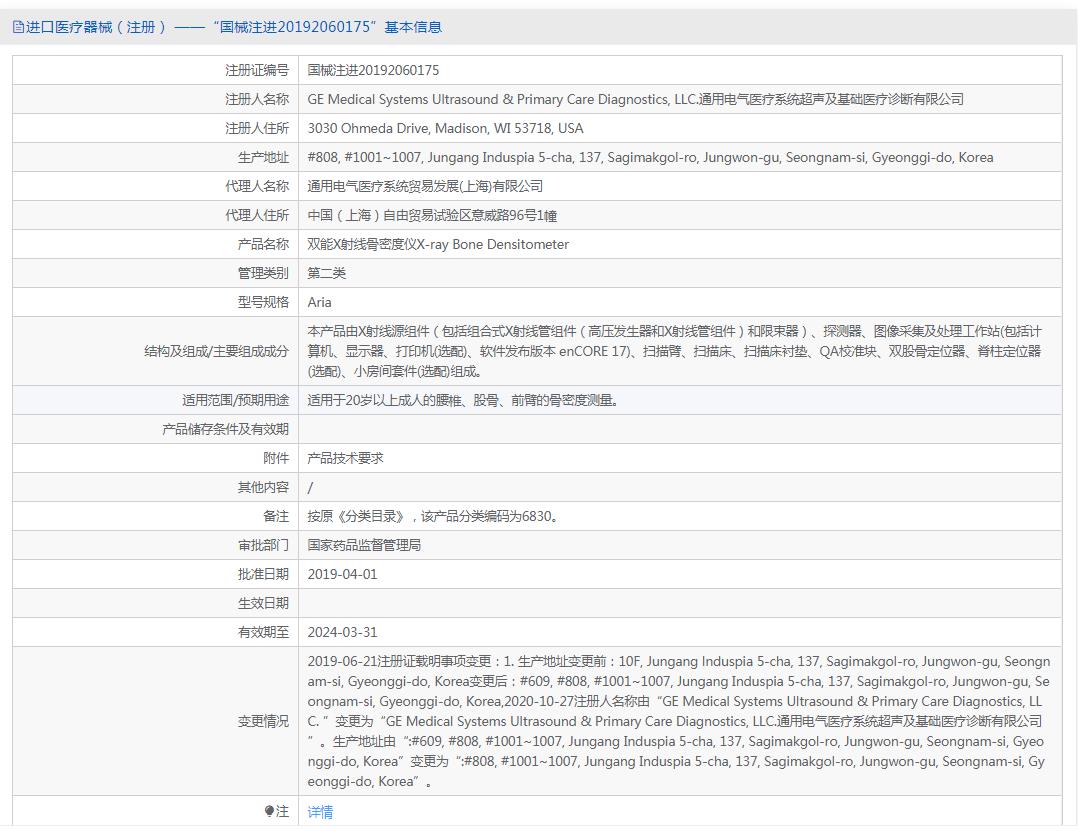Click the composition text starting 本产品由X射线源组件
The width and height of the screenshot is (1078, 831).
(674, 351)
